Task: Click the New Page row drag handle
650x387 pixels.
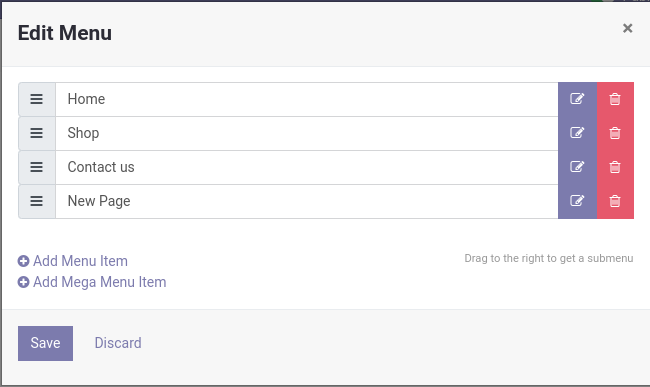Action: tap(36, 201)
